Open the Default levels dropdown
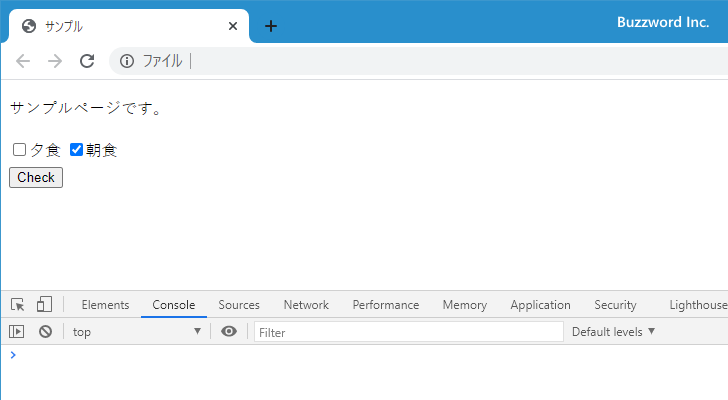 pyautogui.click(x=613, y=332)
